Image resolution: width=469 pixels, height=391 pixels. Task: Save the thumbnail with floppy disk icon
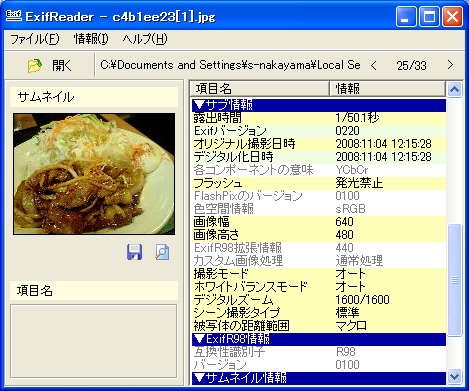134,252
